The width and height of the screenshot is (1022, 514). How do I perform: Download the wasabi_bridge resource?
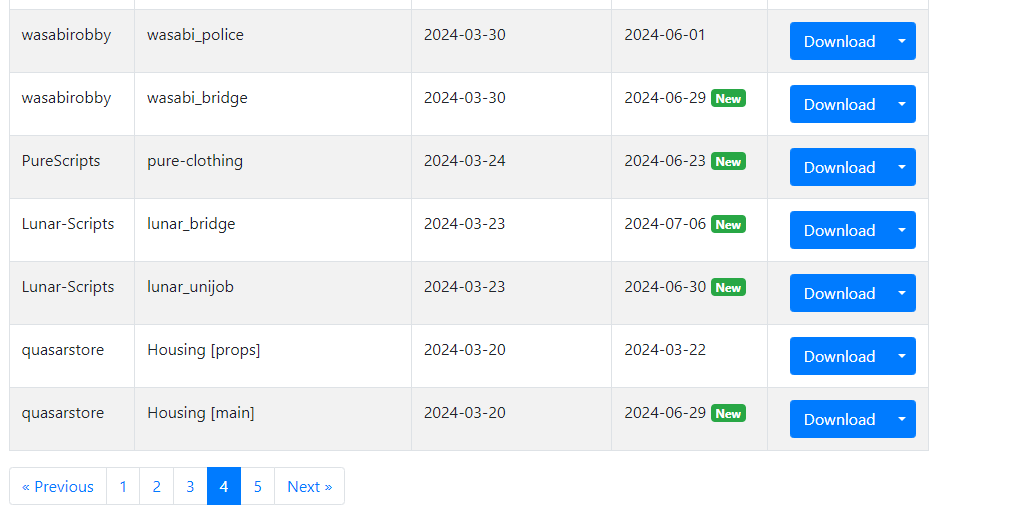[x=839, y=104]
